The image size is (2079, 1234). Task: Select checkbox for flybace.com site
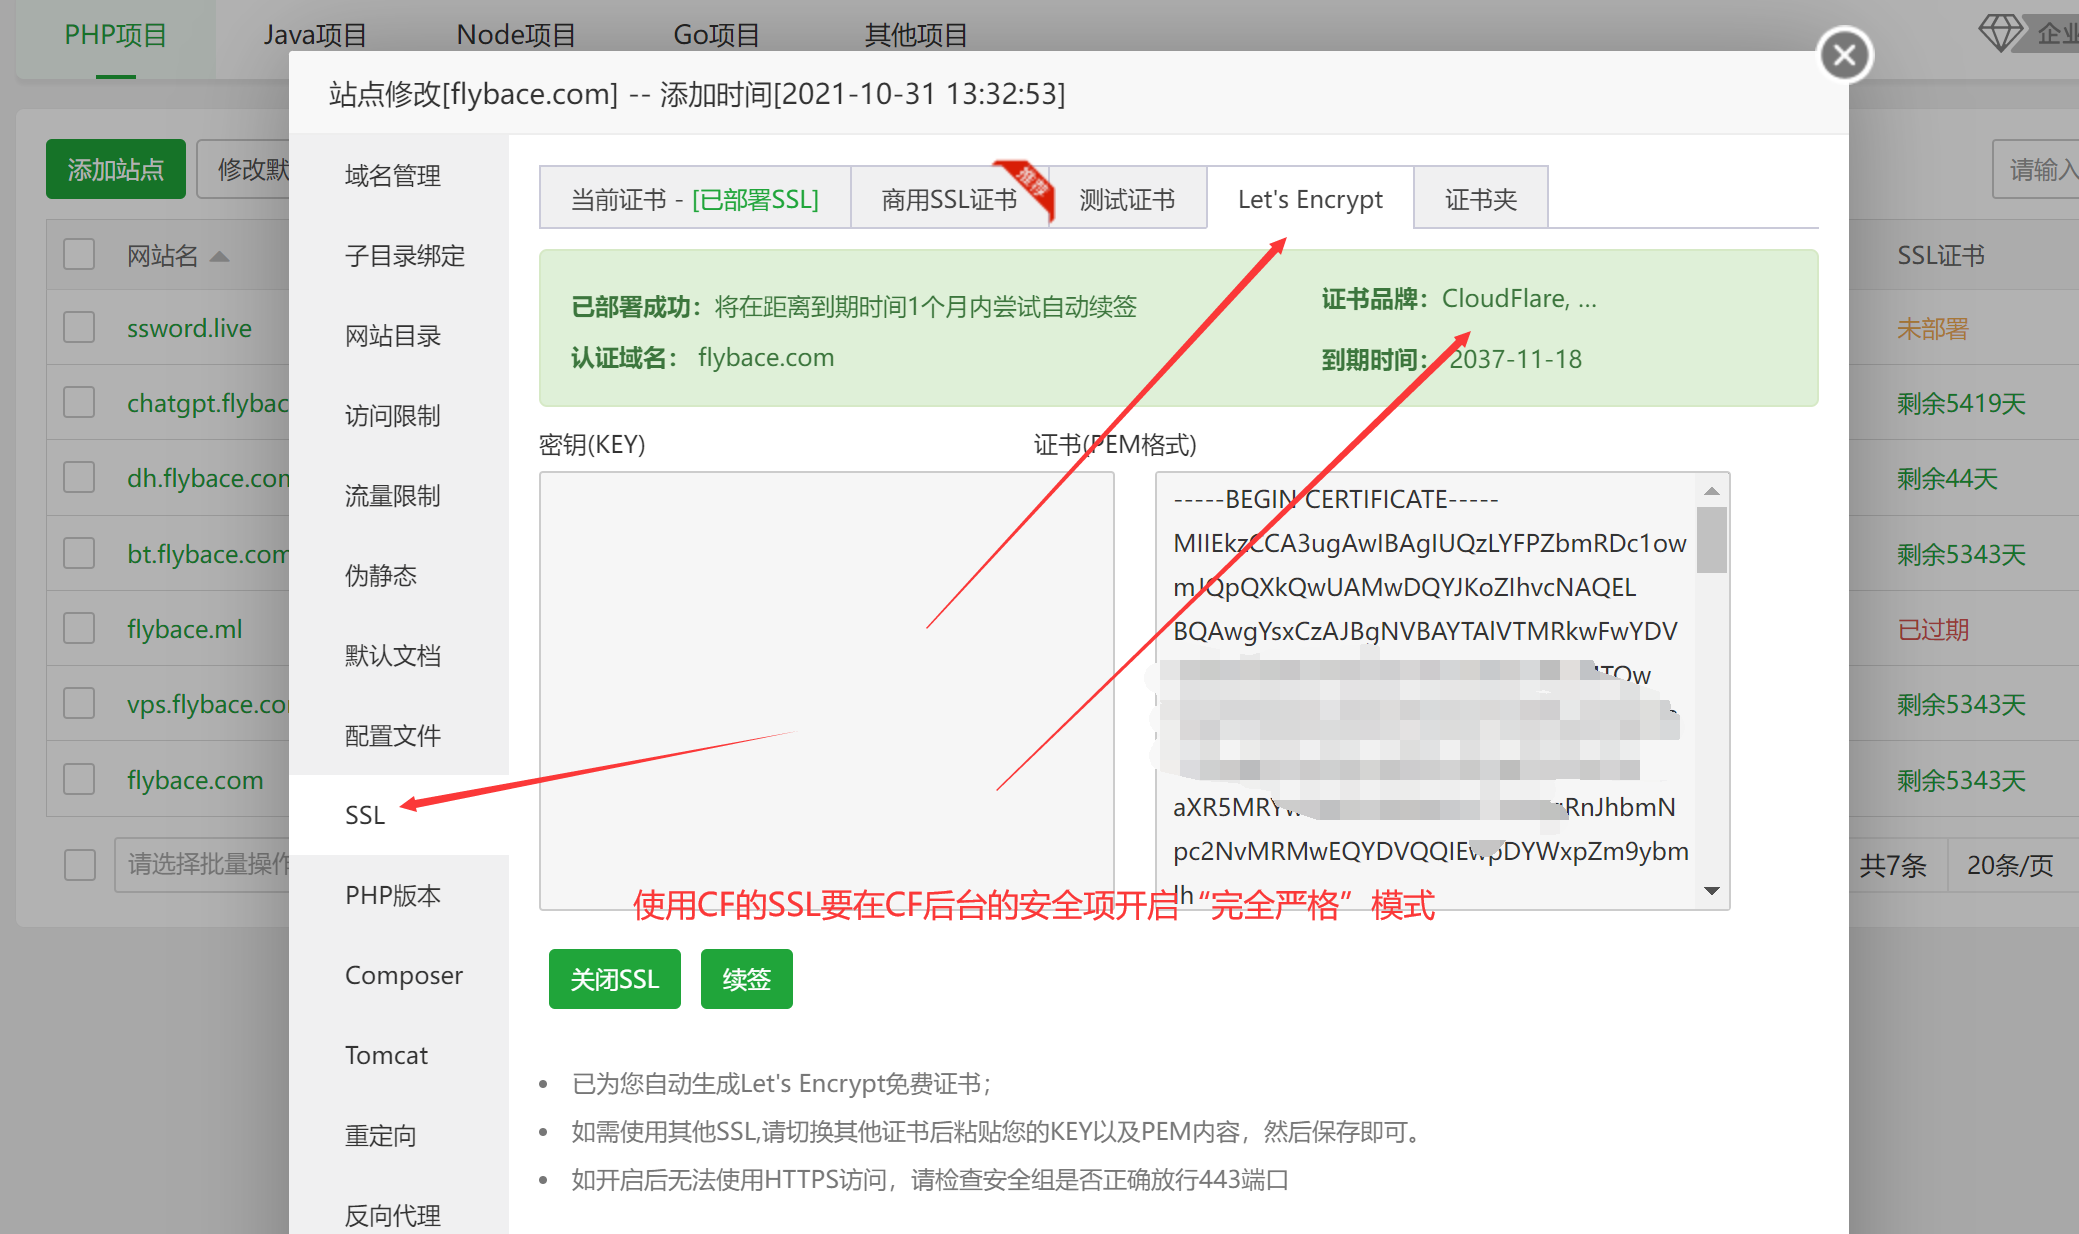click(x=79, y=780)
